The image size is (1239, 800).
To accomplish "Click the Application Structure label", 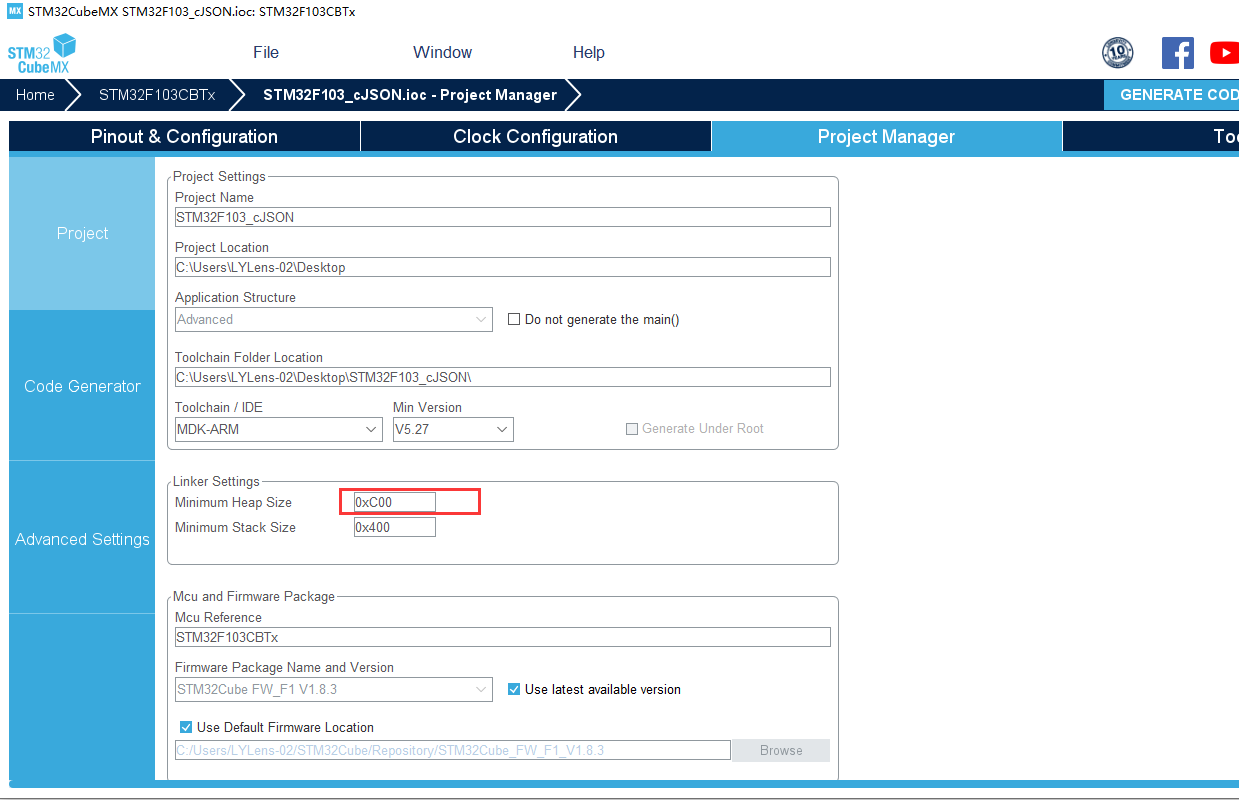I will [x=235, y=297].
